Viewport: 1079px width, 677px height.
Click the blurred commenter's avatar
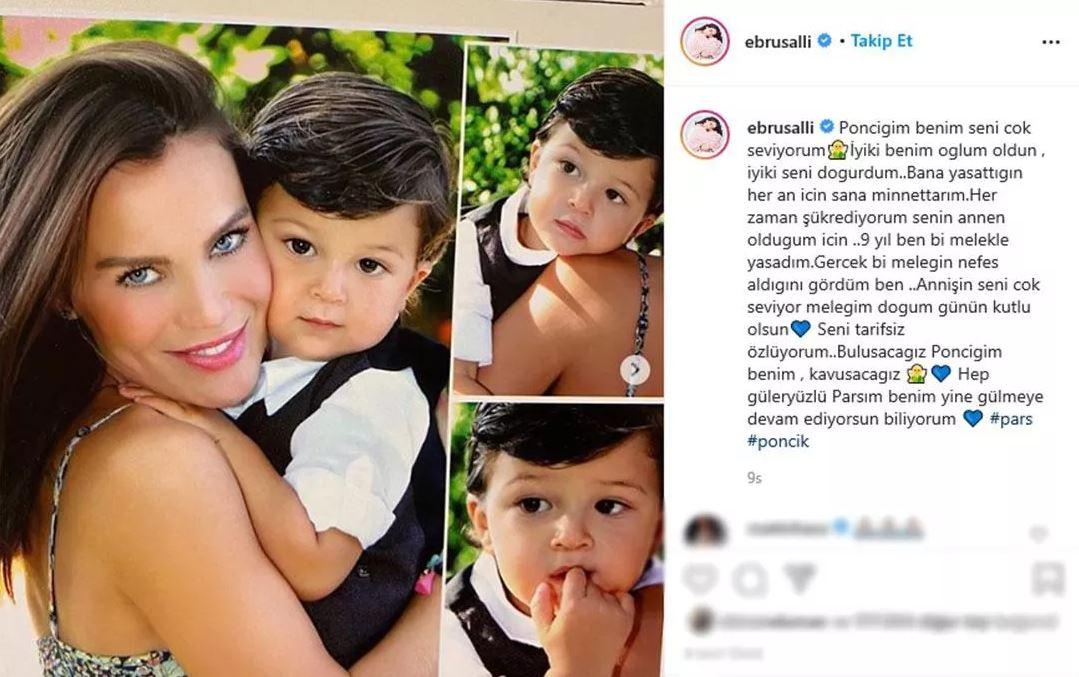705,532
